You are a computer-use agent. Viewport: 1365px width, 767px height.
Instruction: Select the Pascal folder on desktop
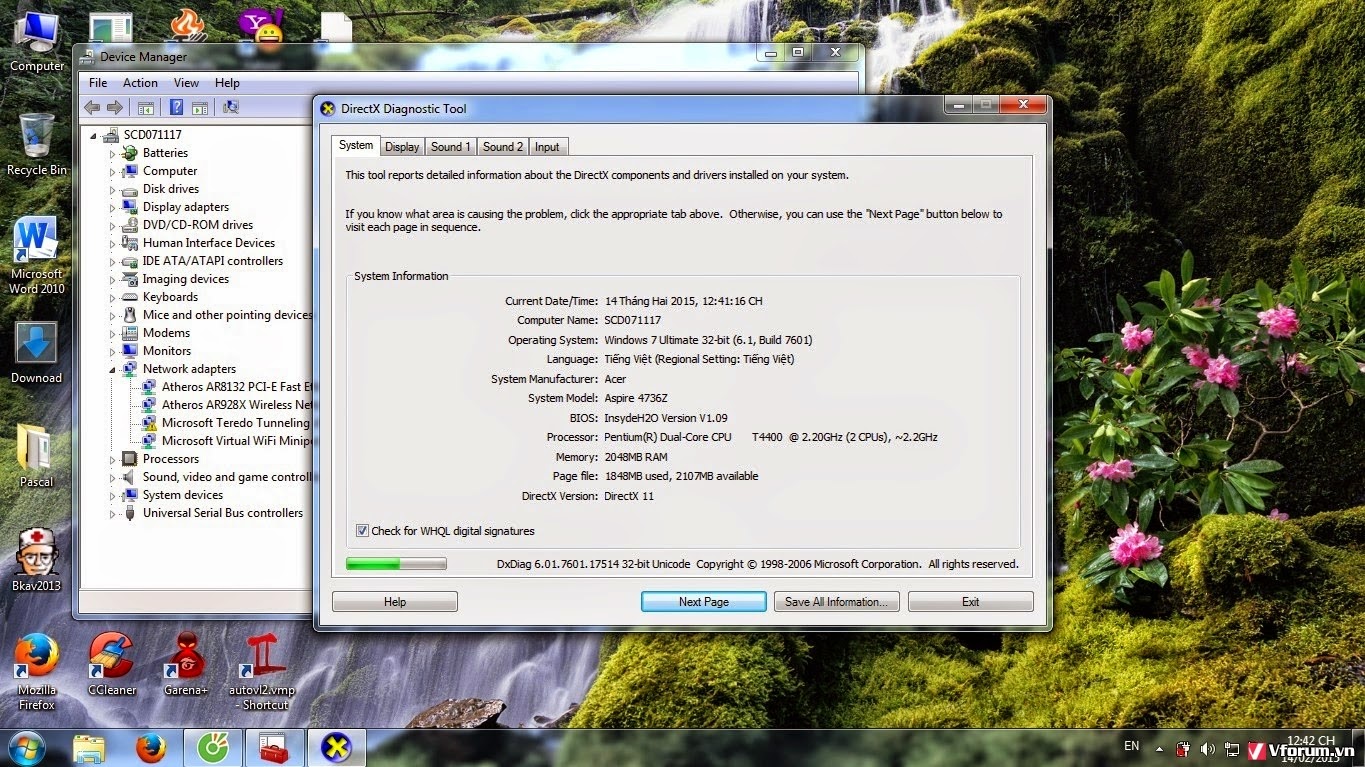[x=37, y=456]
